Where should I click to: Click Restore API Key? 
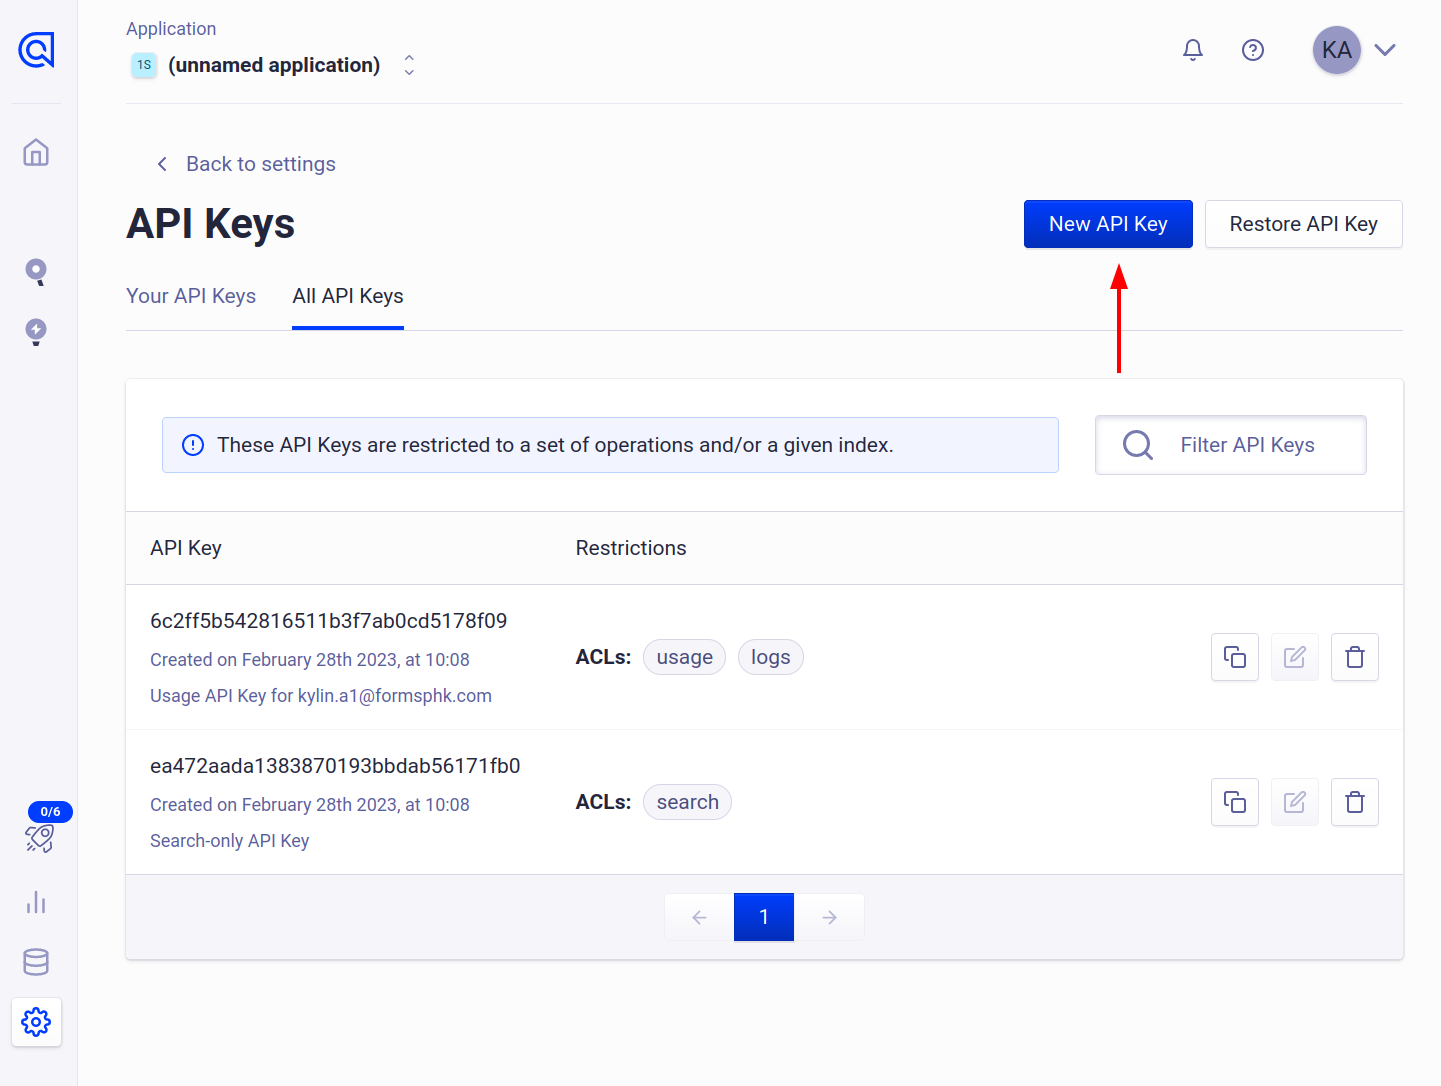pyautogui.click(x=1303, y=223)
